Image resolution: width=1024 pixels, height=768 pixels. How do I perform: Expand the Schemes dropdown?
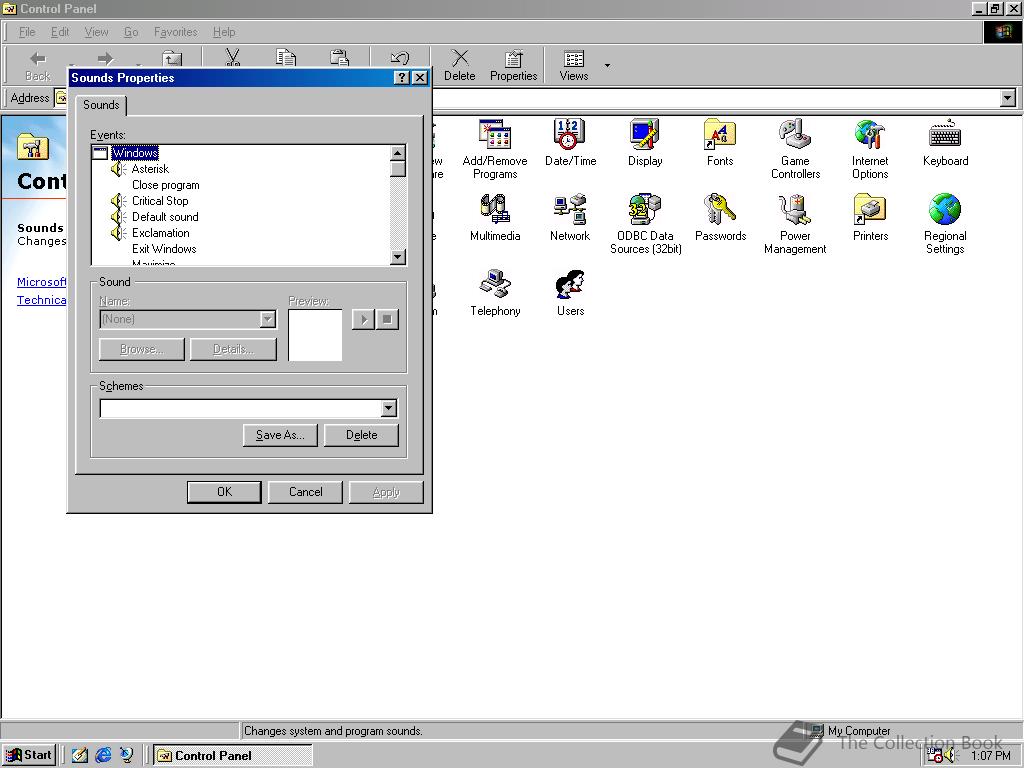click(389, 408)
